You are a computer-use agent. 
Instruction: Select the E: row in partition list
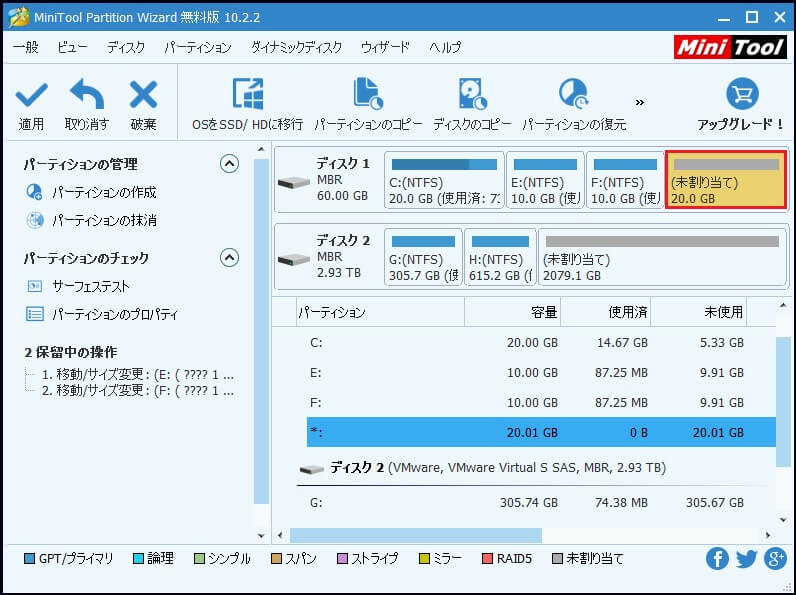pos(541,373)
